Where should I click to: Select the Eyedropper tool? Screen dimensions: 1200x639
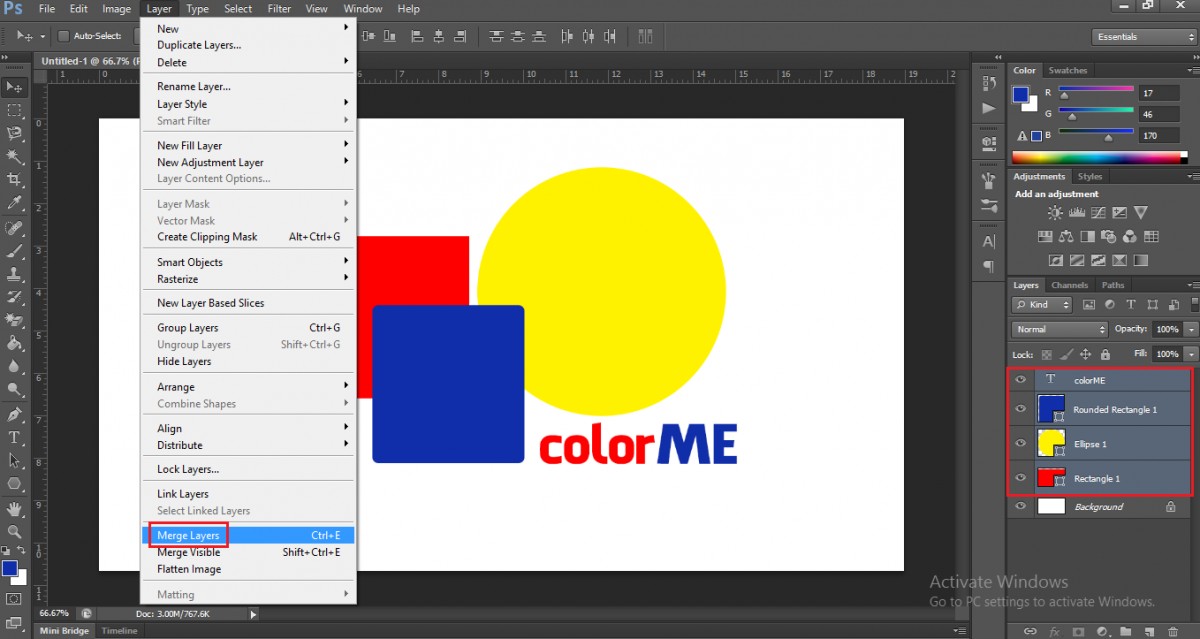point(14,203)
